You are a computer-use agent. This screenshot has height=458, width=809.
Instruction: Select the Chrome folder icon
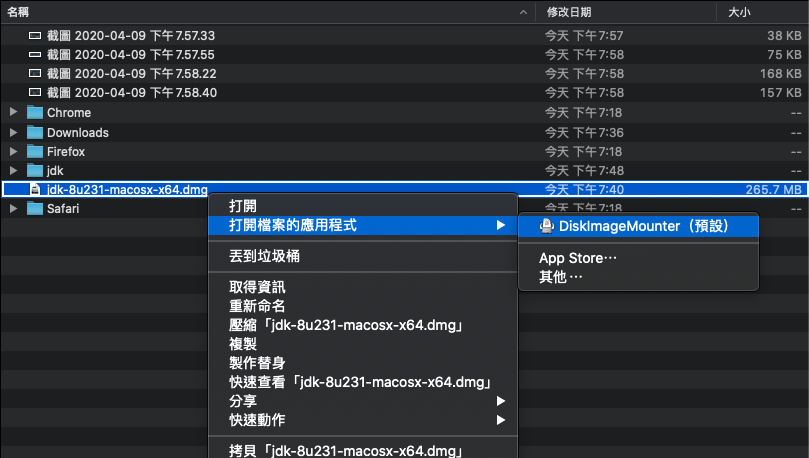click(x=35, y=112)
